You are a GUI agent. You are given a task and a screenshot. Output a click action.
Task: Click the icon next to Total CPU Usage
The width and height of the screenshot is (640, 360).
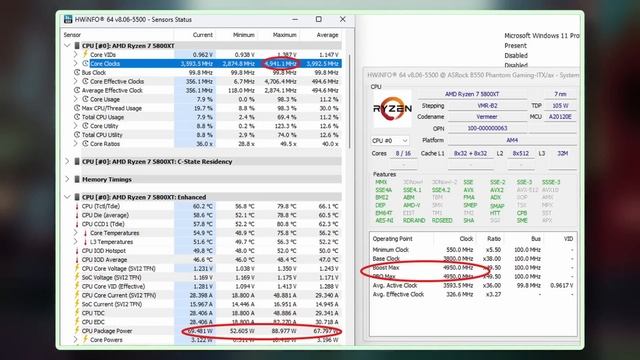click(x=77, y=117)
